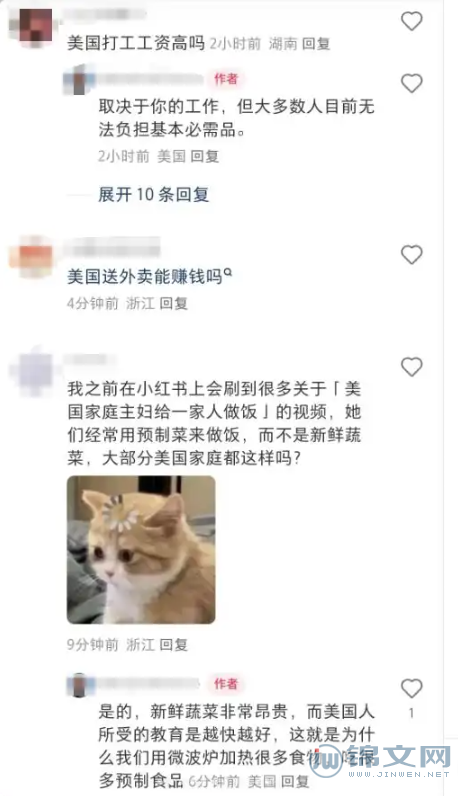Viewport: 458px width, 796px height.
Task: Open the author's avatar on the bottom reply
Action: pos(80,685)
